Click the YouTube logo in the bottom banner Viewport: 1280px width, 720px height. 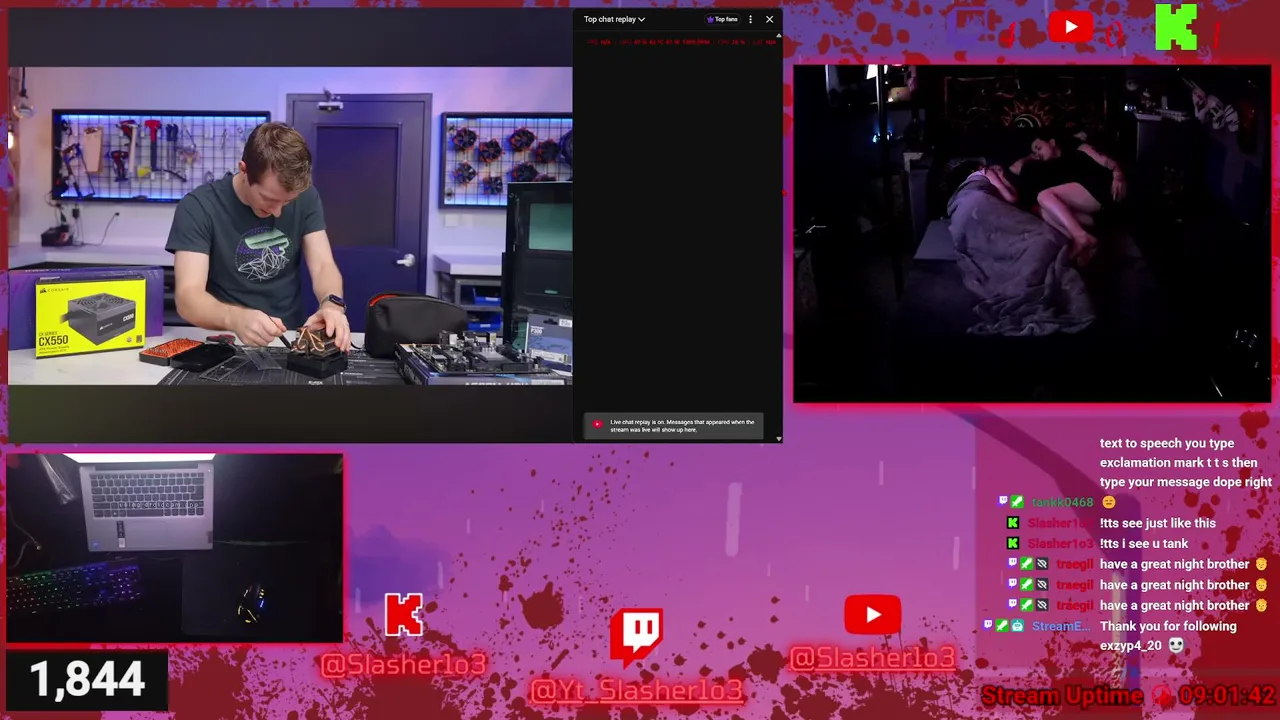(x=872, y=615)
